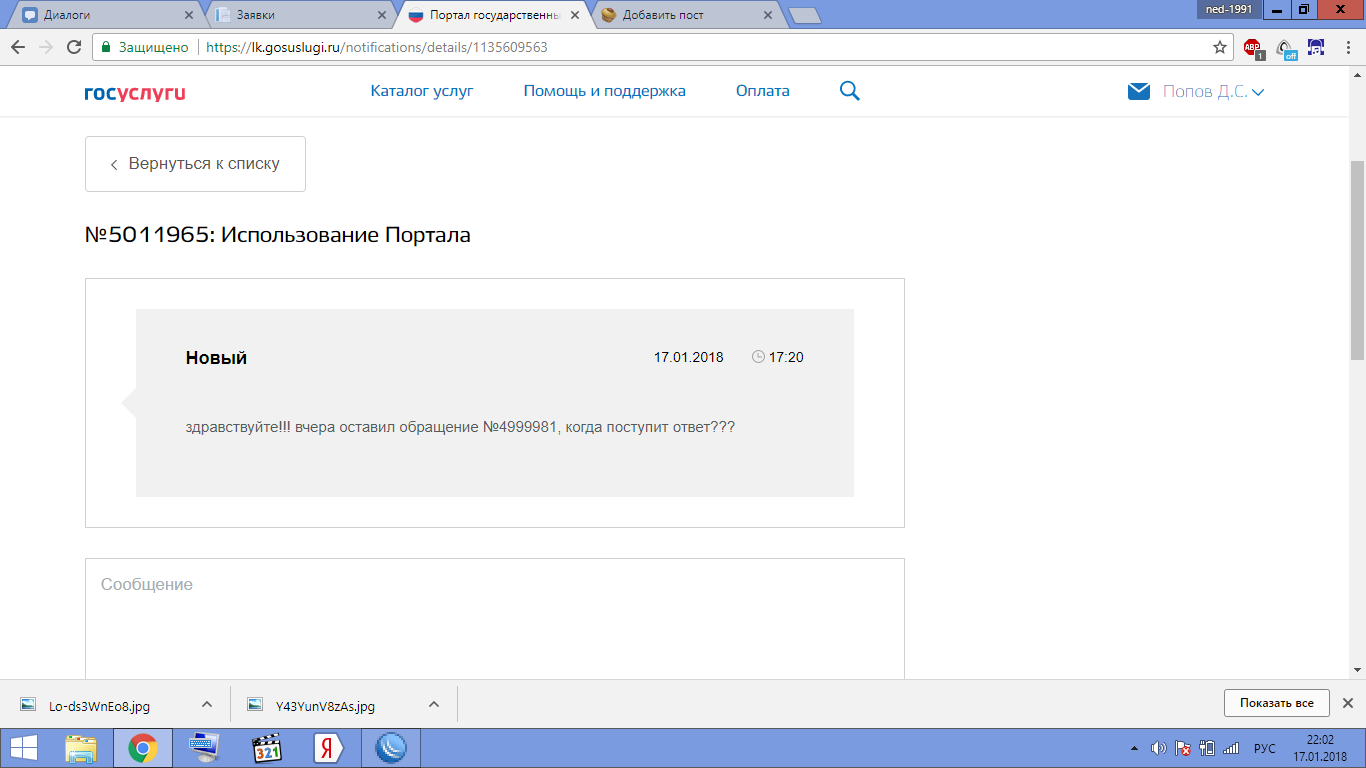Open the notifications envelope icon
Viewport: 1366px width, 768px height.
pyautogui.click(x=1139, y=91)
